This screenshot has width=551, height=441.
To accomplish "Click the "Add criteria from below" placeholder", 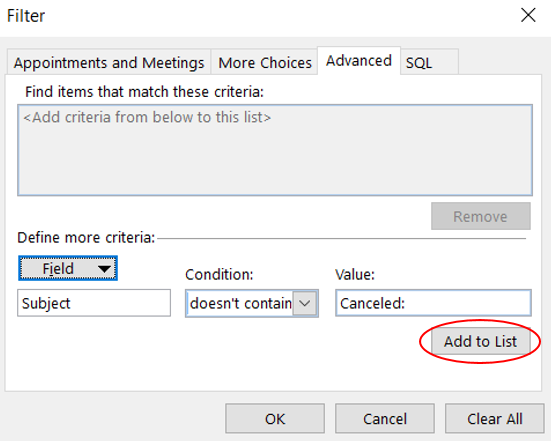I will 147,117.
